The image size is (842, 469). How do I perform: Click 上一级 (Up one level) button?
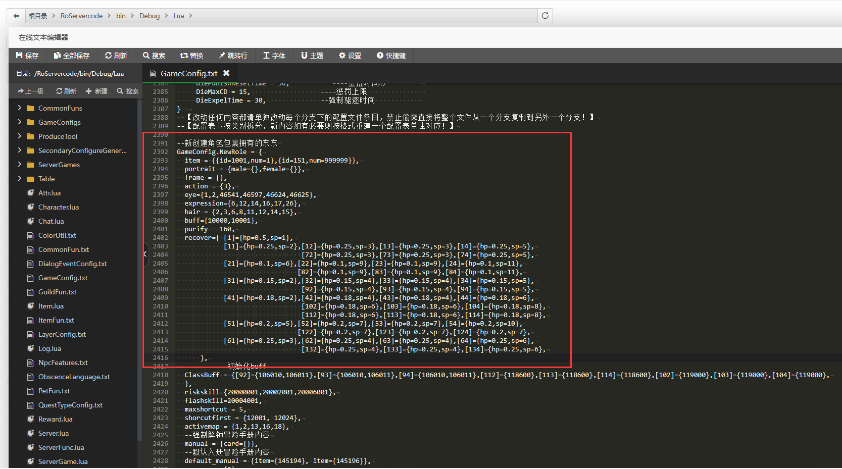[30, 91]
